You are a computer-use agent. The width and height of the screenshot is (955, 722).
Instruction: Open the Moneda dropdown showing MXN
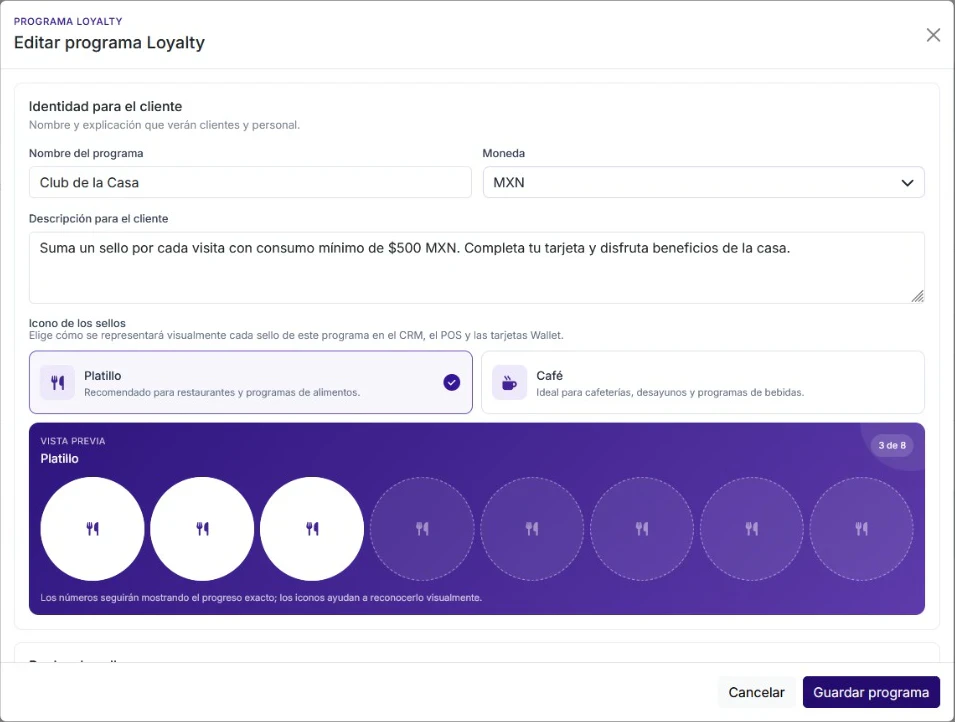pos(703,182)
